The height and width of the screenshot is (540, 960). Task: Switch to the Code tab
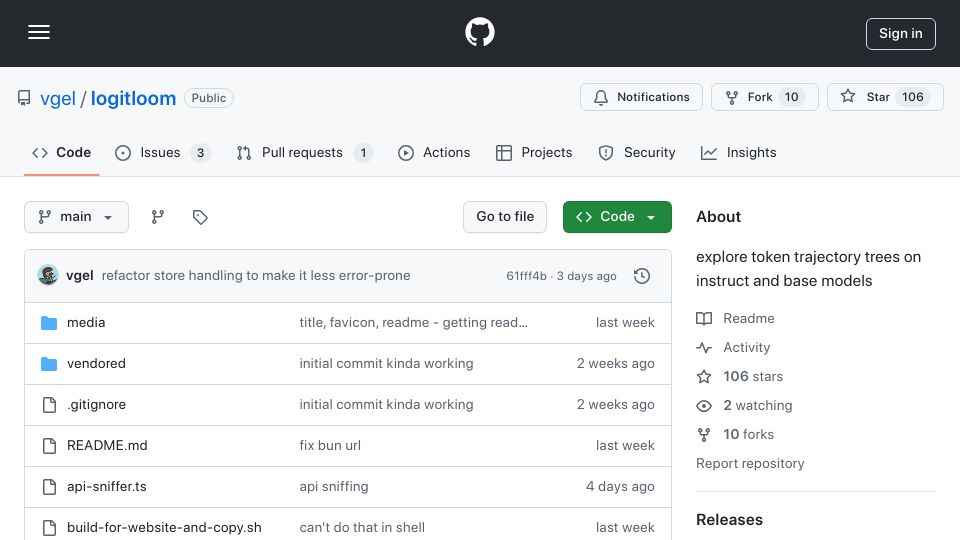coord(61,152)
